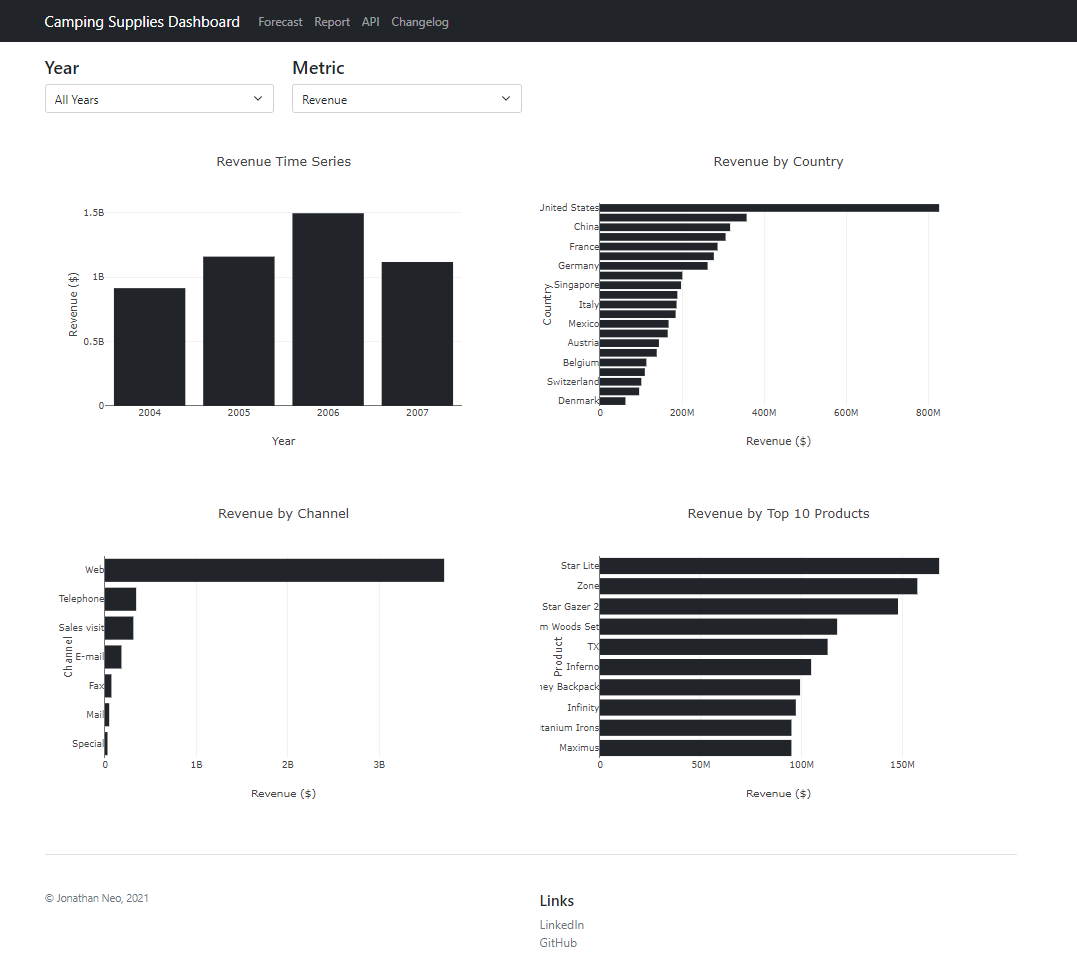Click the Belgium label on country axis
1077x964 pixels.
[580, 362]
